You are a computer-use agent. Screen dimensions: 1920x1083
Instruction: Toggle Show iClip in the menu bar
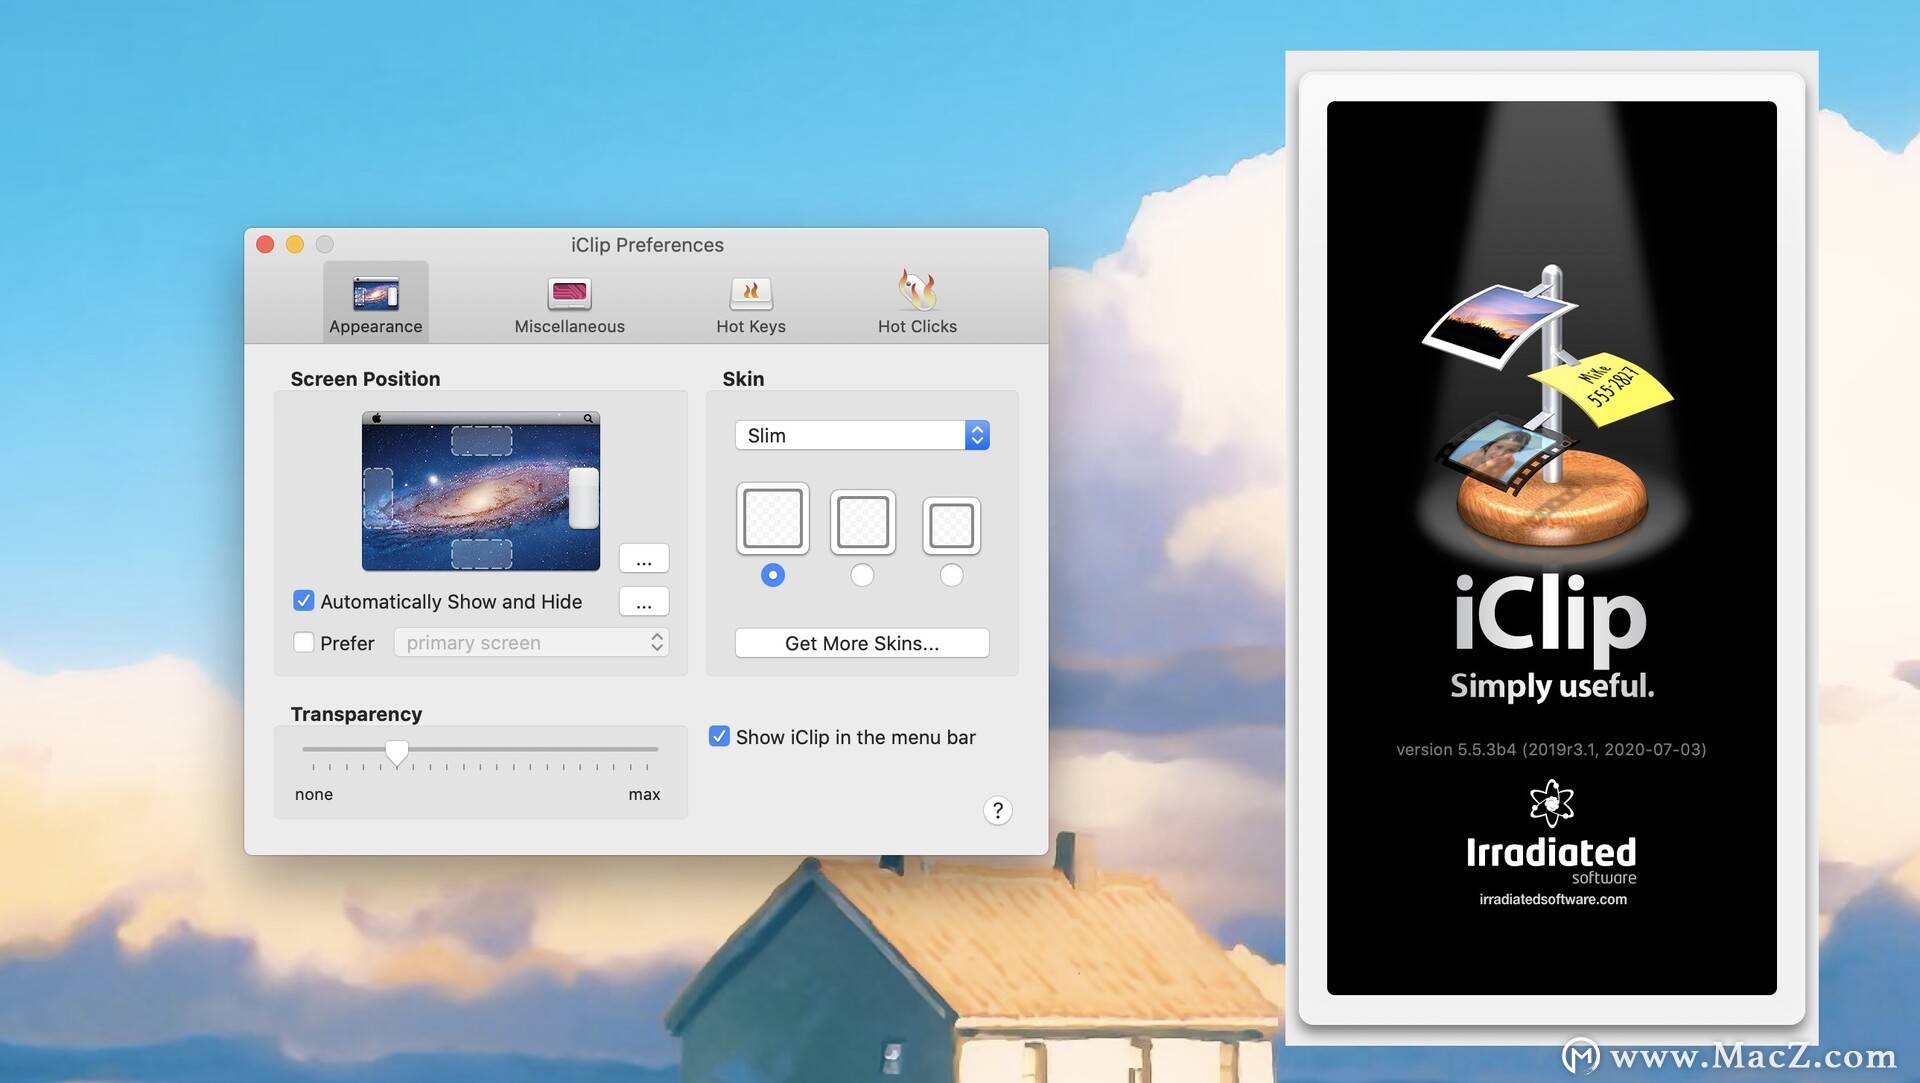click(719, 736)
